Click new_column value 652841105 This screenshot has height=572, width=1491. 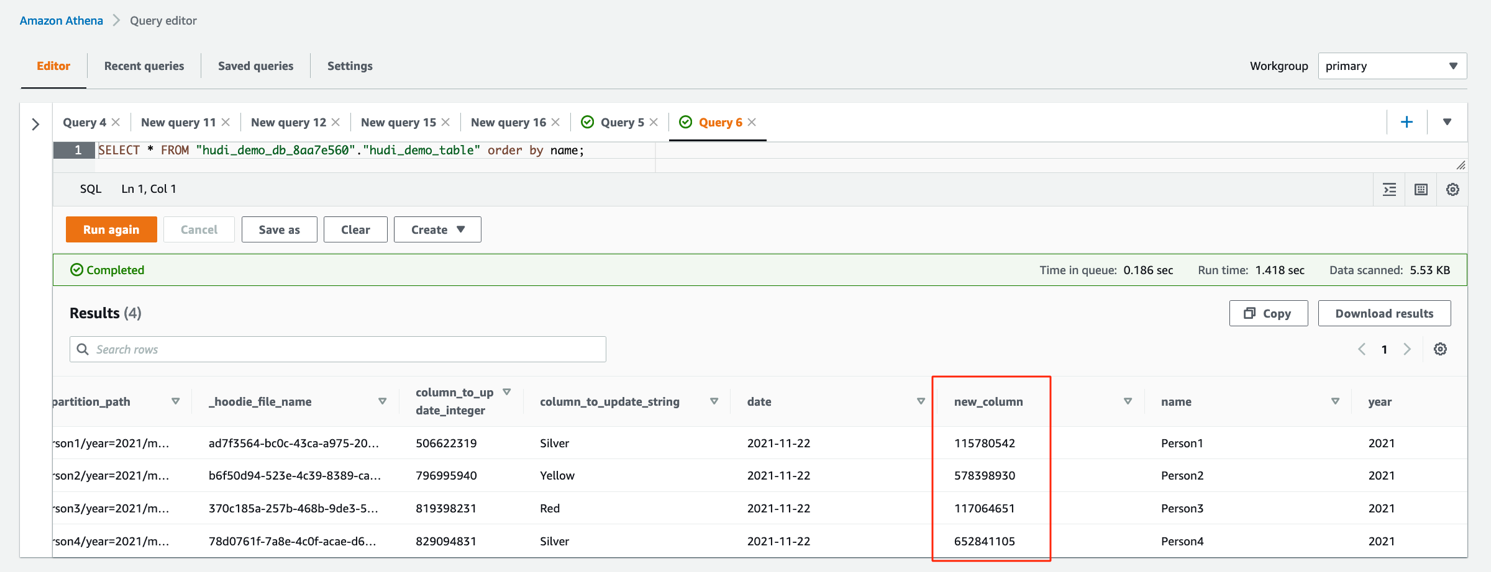[x=984, y=541]
